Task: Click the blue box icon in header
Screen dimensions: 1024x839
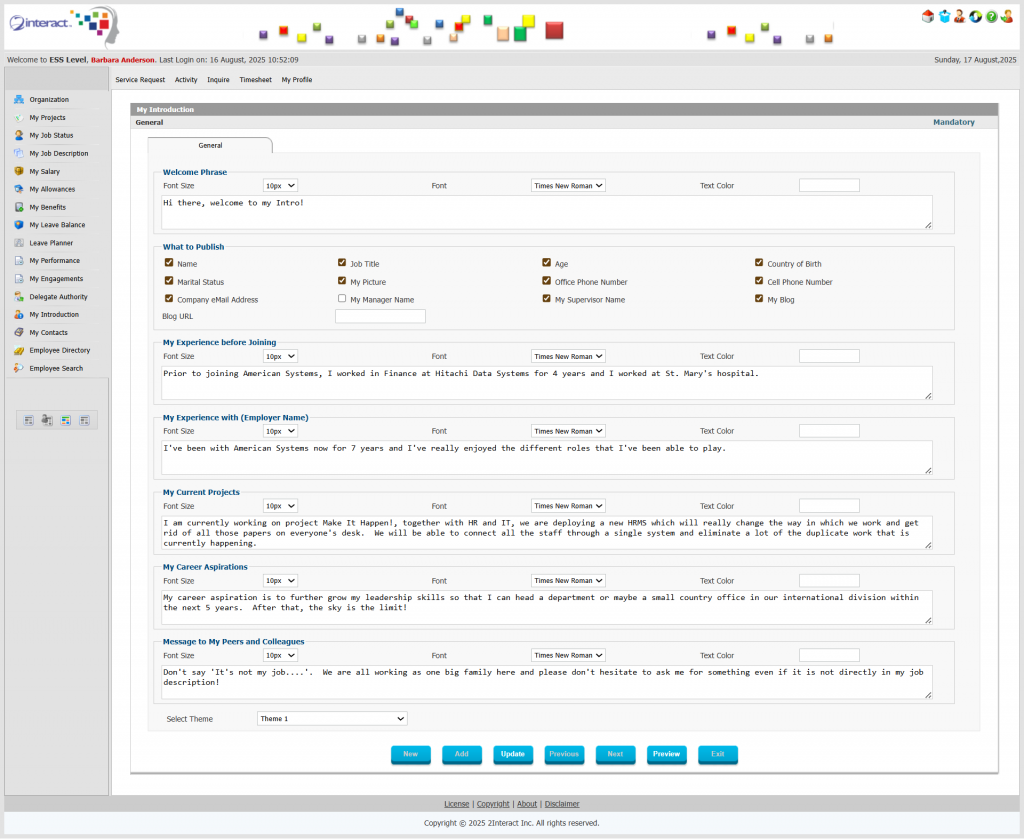Action: pos(944,17)
